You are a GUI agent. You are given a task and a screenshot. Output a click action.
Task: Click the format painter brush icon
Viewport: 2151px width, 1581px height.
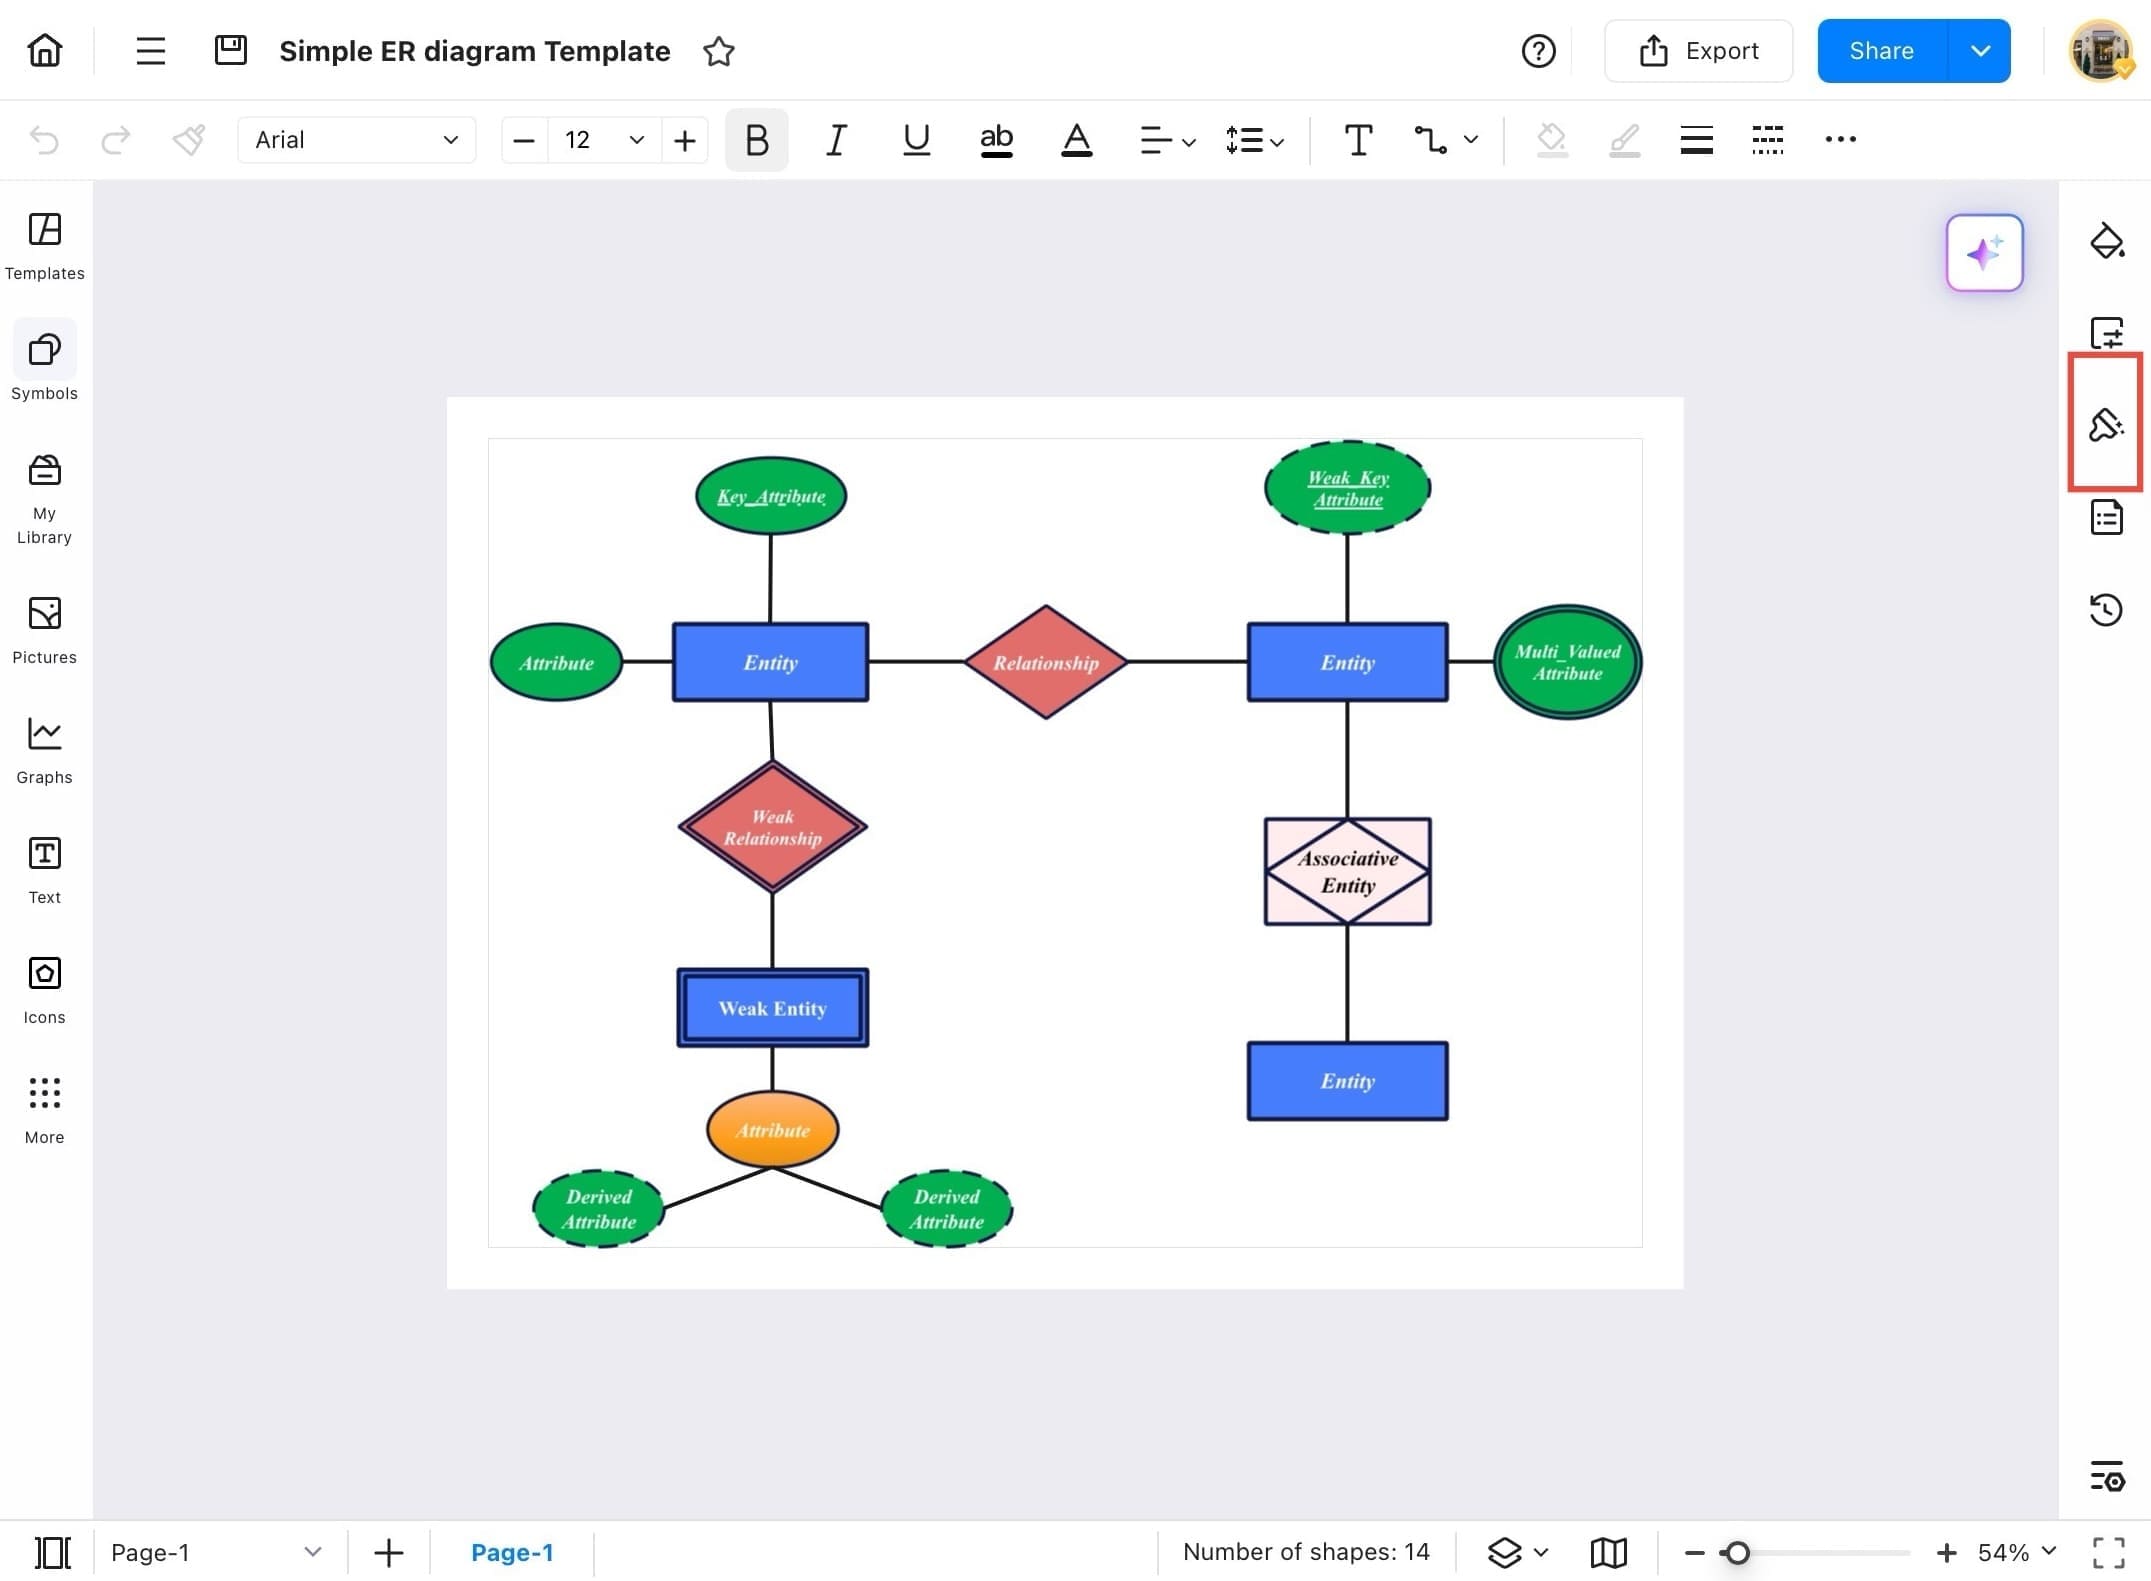(188, 140)
